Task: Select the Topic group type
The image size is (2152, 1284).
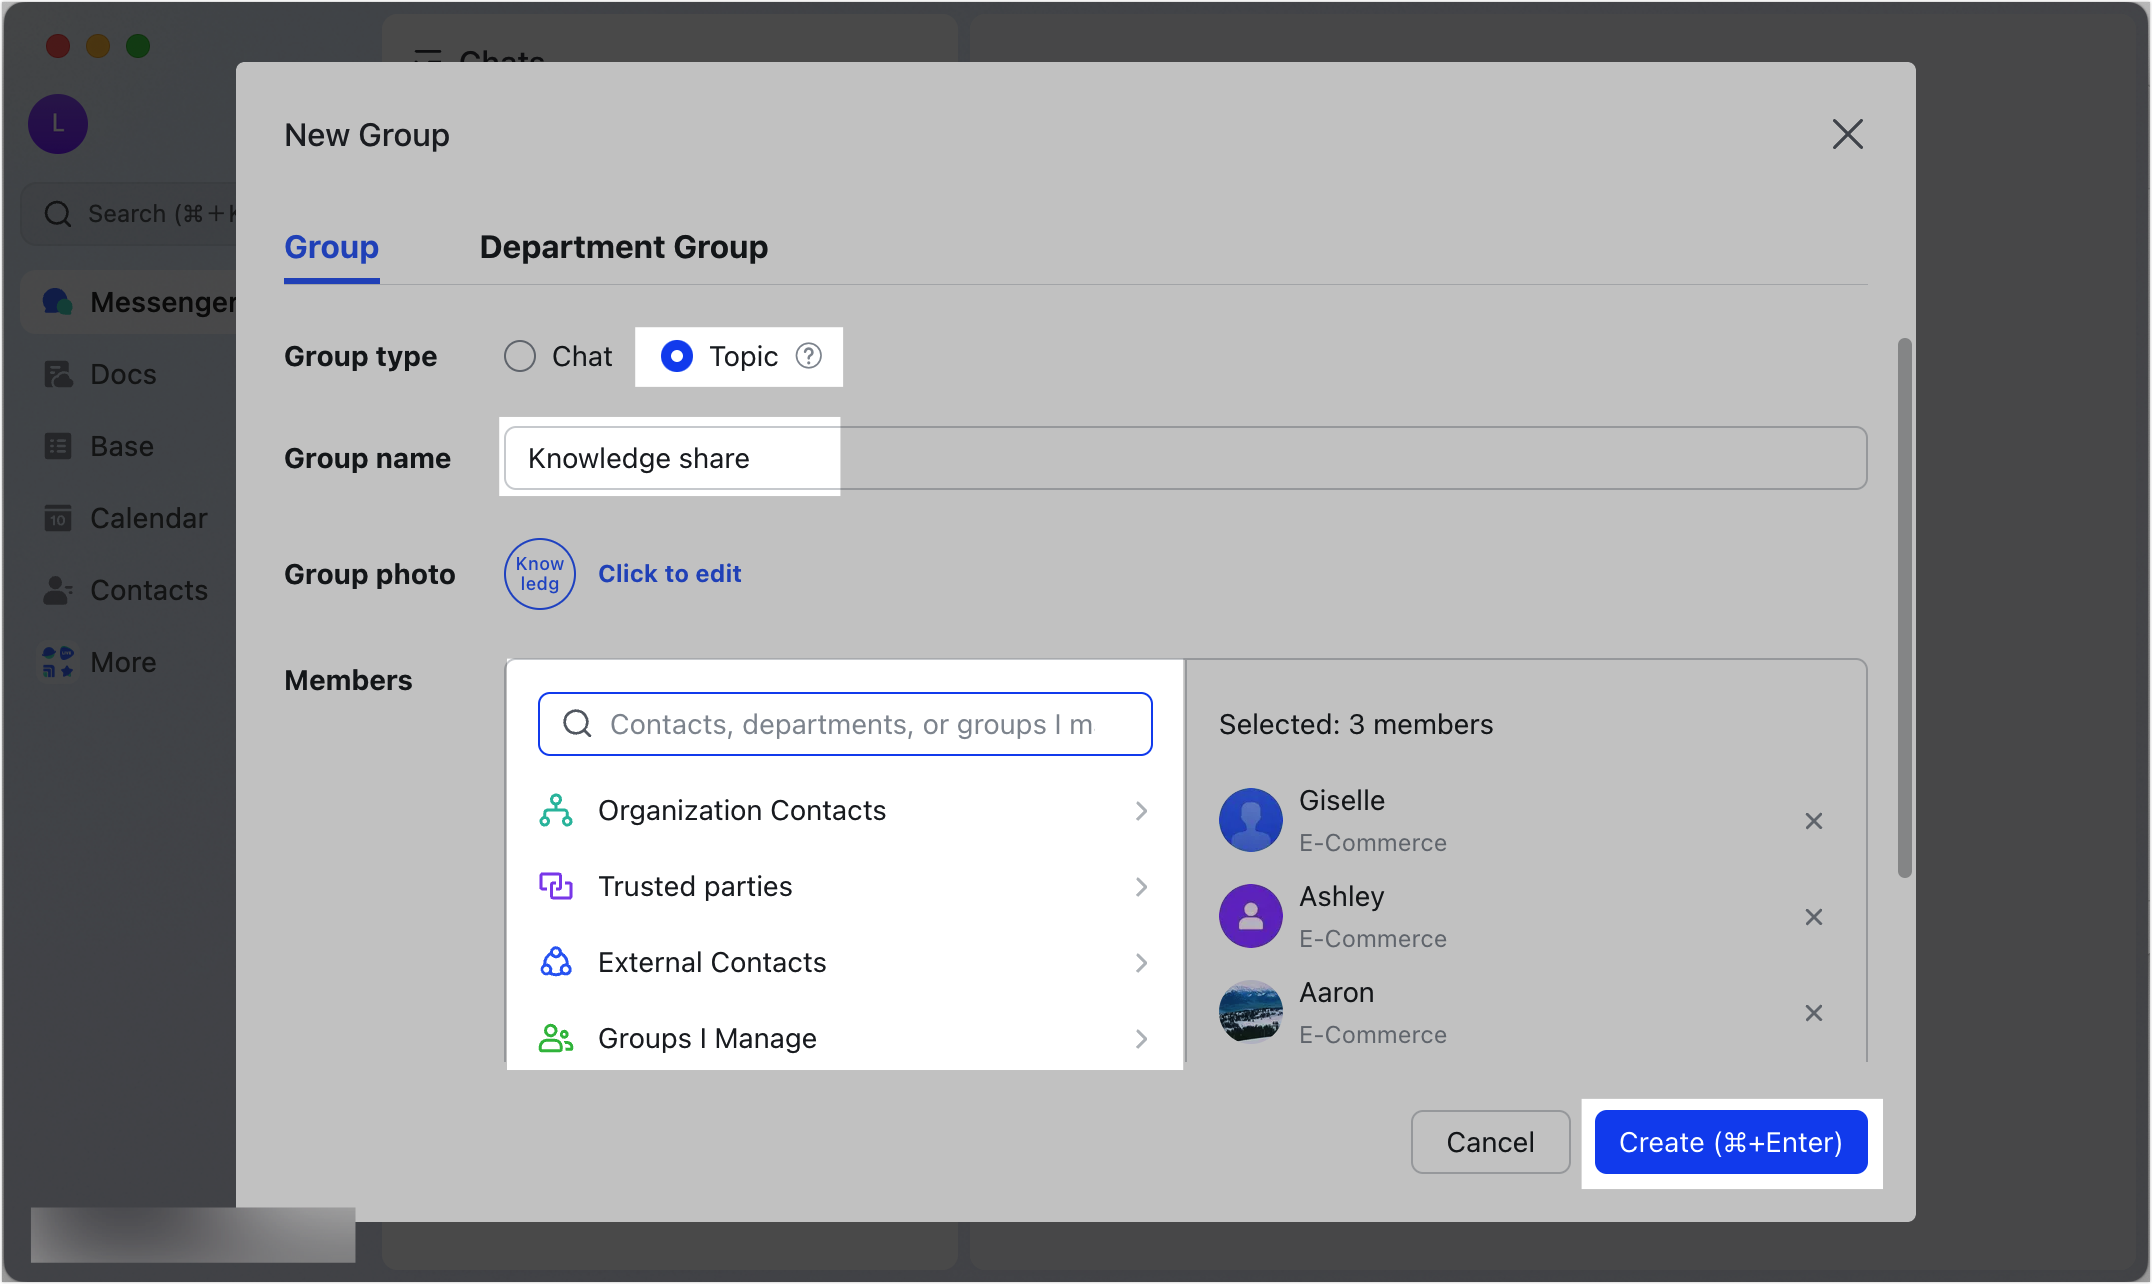Action: 678,356
